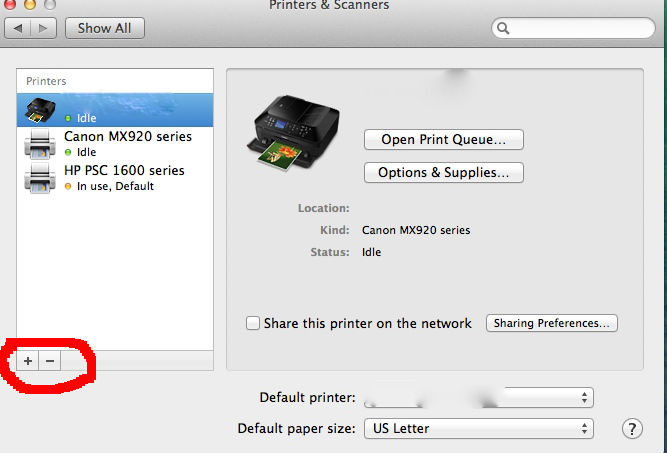Open Options & Supplies
Screen dimensions: 667x453
pyautogui.click(x=443, y=172)
